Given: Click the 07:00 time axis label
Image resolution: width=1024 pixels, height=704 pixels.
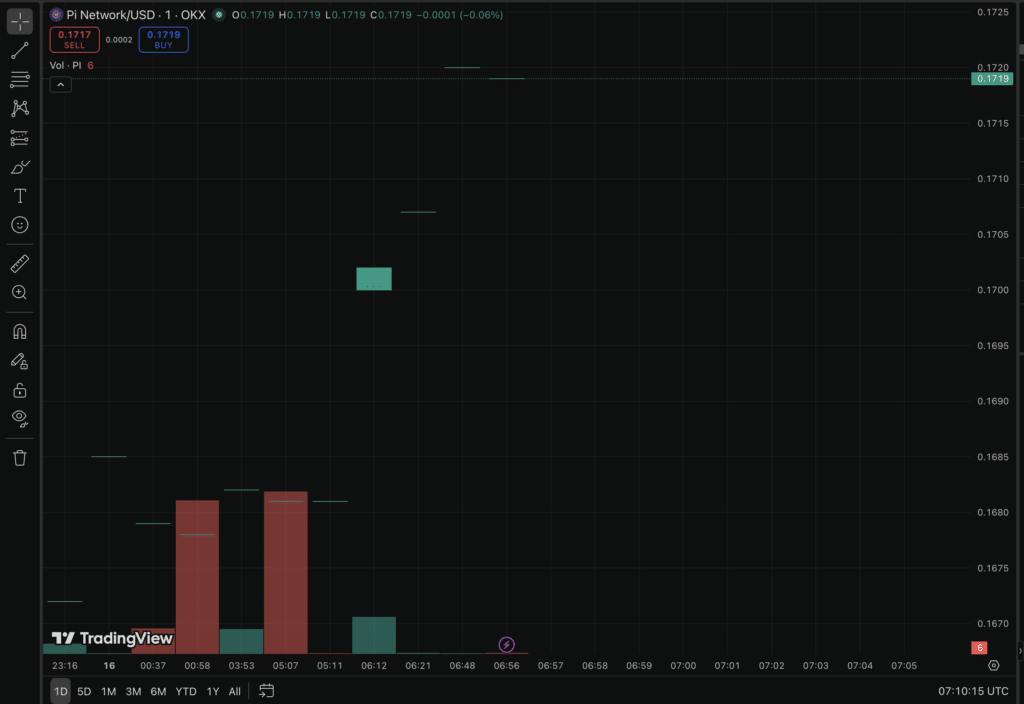Looking at the screenshot, I should click(683, 665).
